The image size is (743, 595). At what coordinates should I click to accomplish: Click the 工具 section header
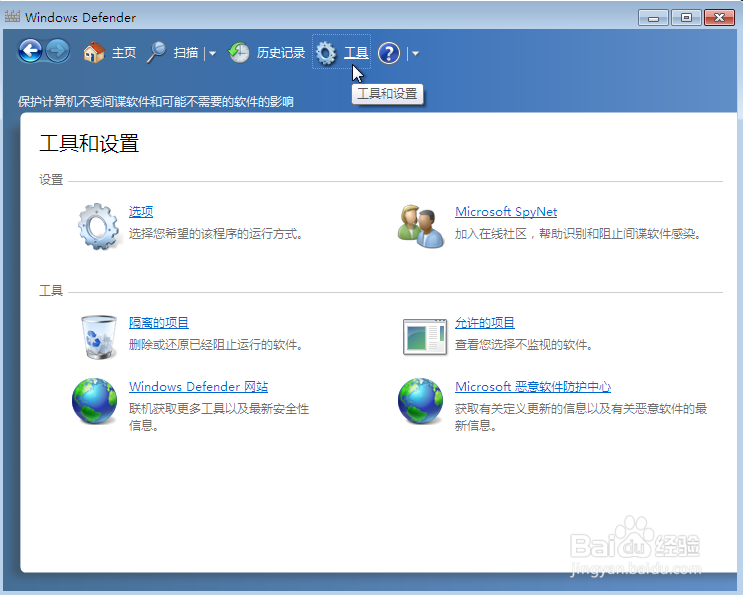(51, 290)
